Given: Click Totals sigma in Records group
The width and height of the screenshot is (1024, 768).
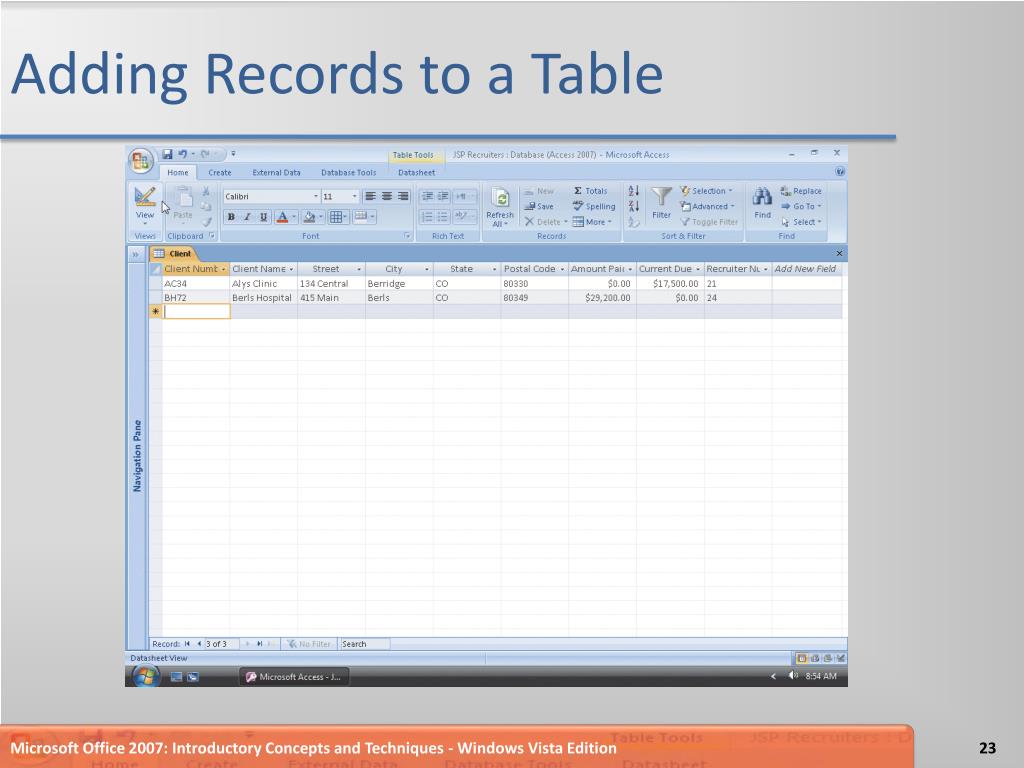Looking at the screenshot, I should tap(590, 191).
